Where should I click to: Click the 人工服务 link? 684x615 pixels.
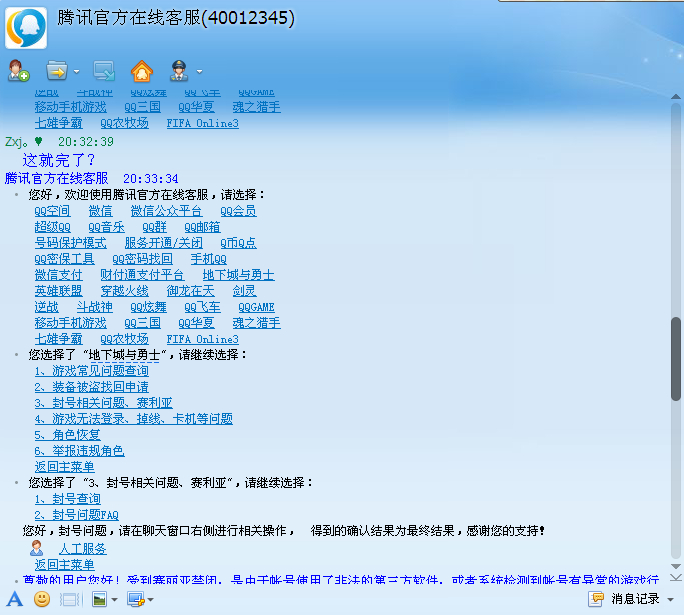[83, 549]
